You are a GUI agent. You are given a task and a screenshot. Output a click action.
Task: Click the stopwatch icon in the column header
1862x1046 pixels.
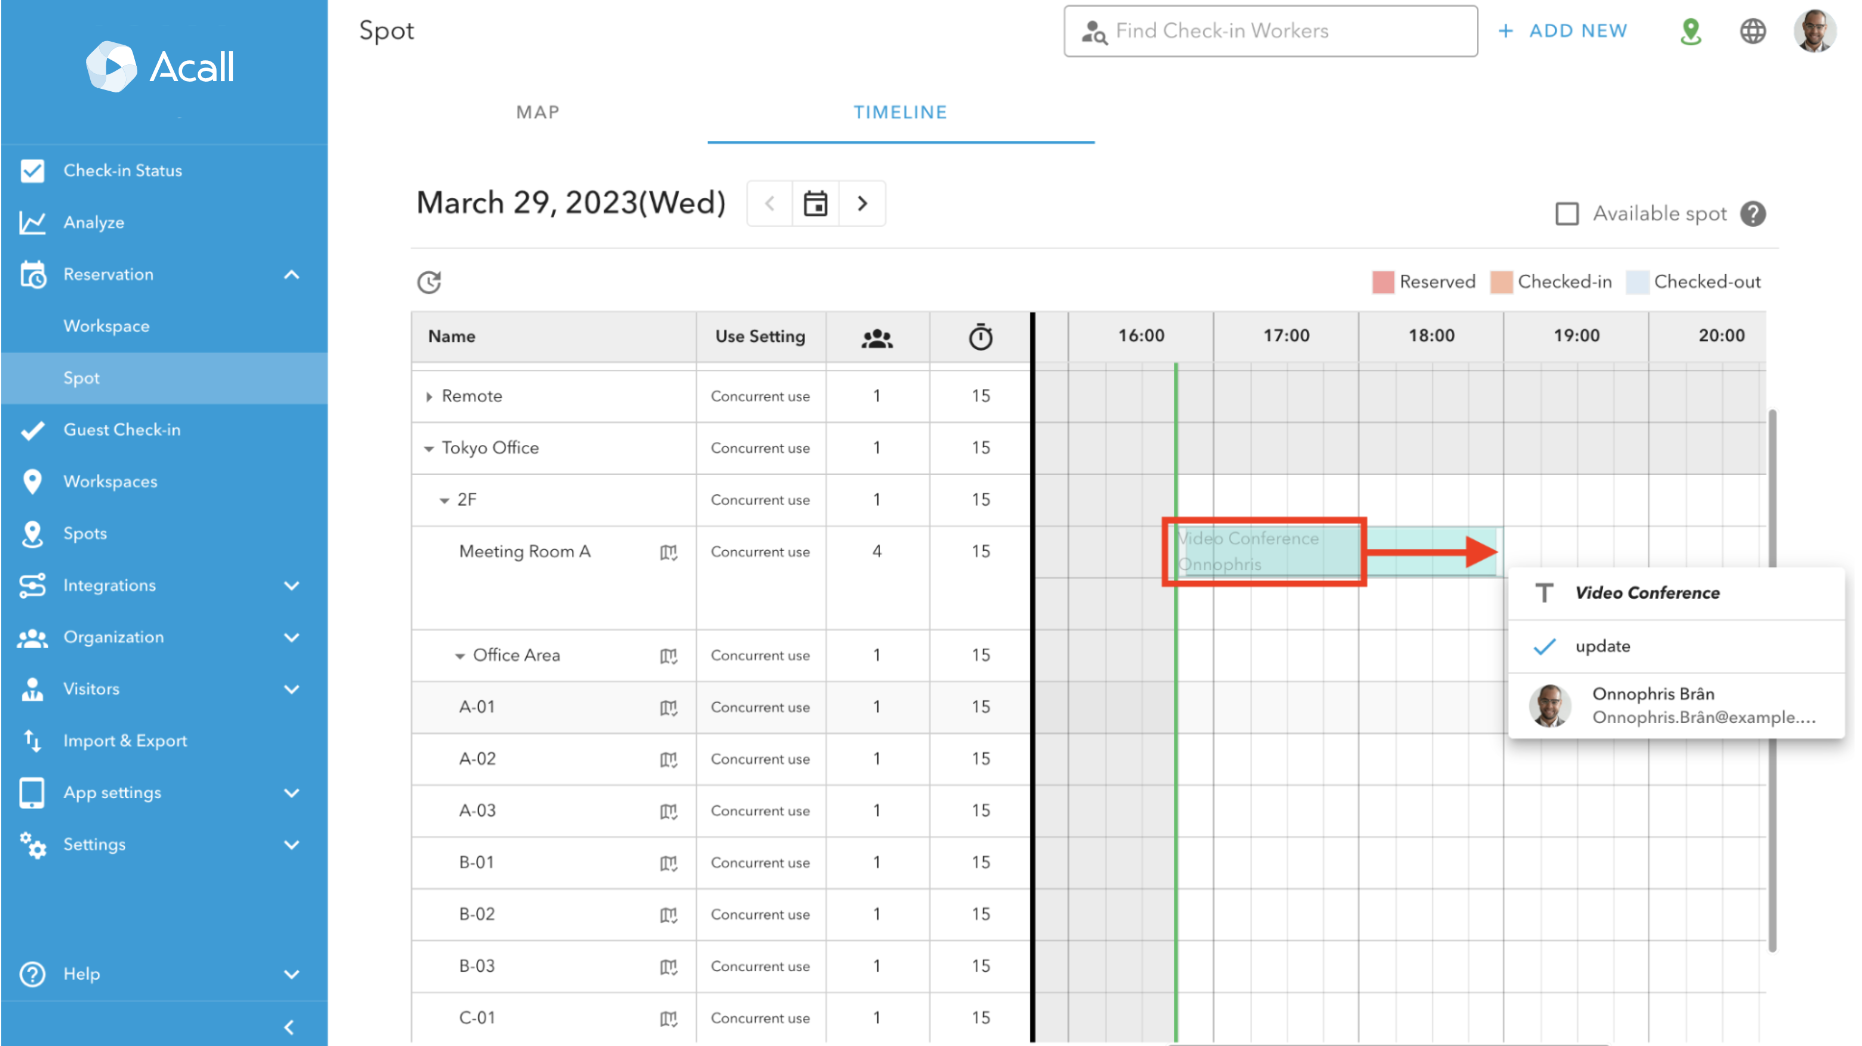980,337
